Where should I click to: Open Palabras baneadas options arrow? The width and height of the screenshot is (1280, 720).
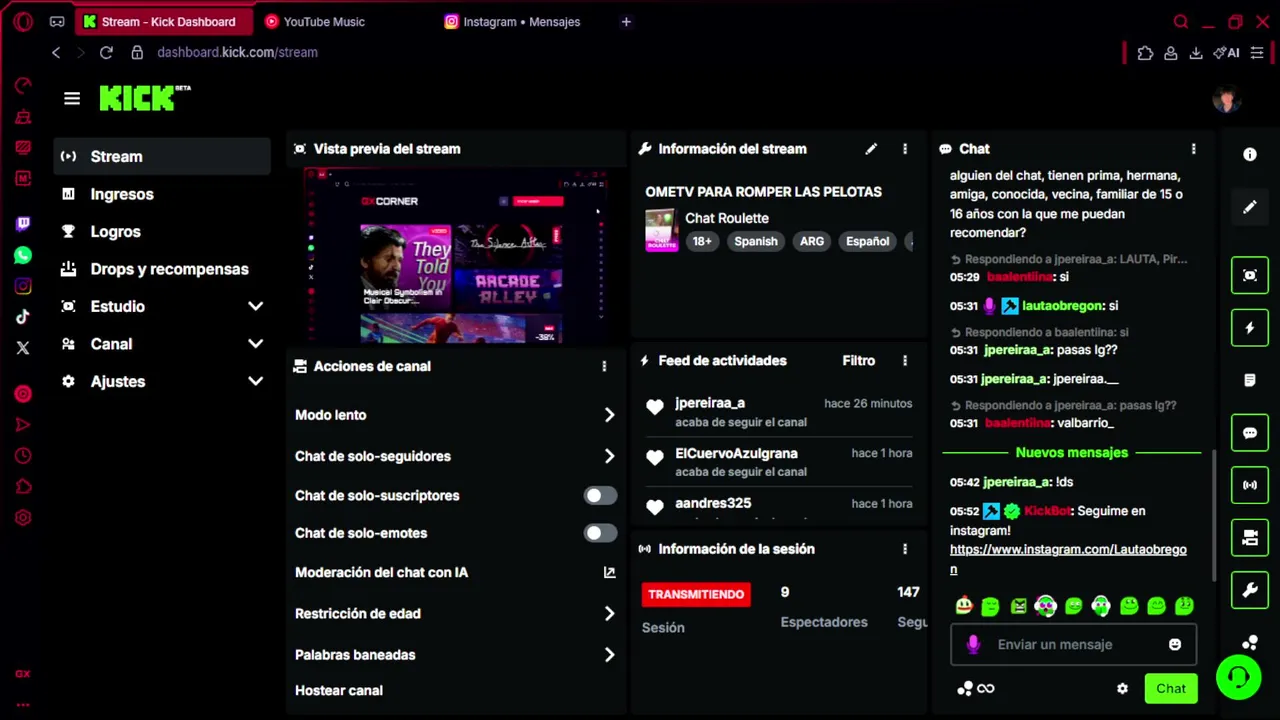609,655
